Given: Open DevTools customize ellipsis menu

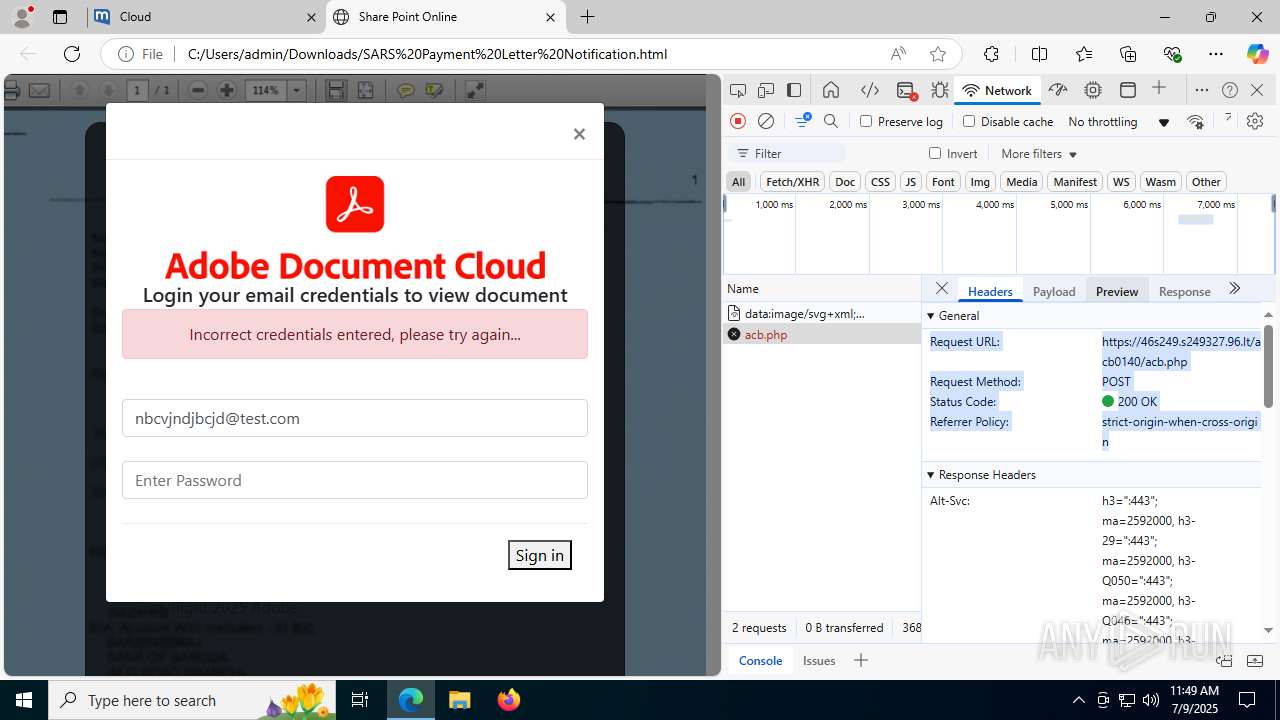Looking at the screenshot, I should 1202,90.
